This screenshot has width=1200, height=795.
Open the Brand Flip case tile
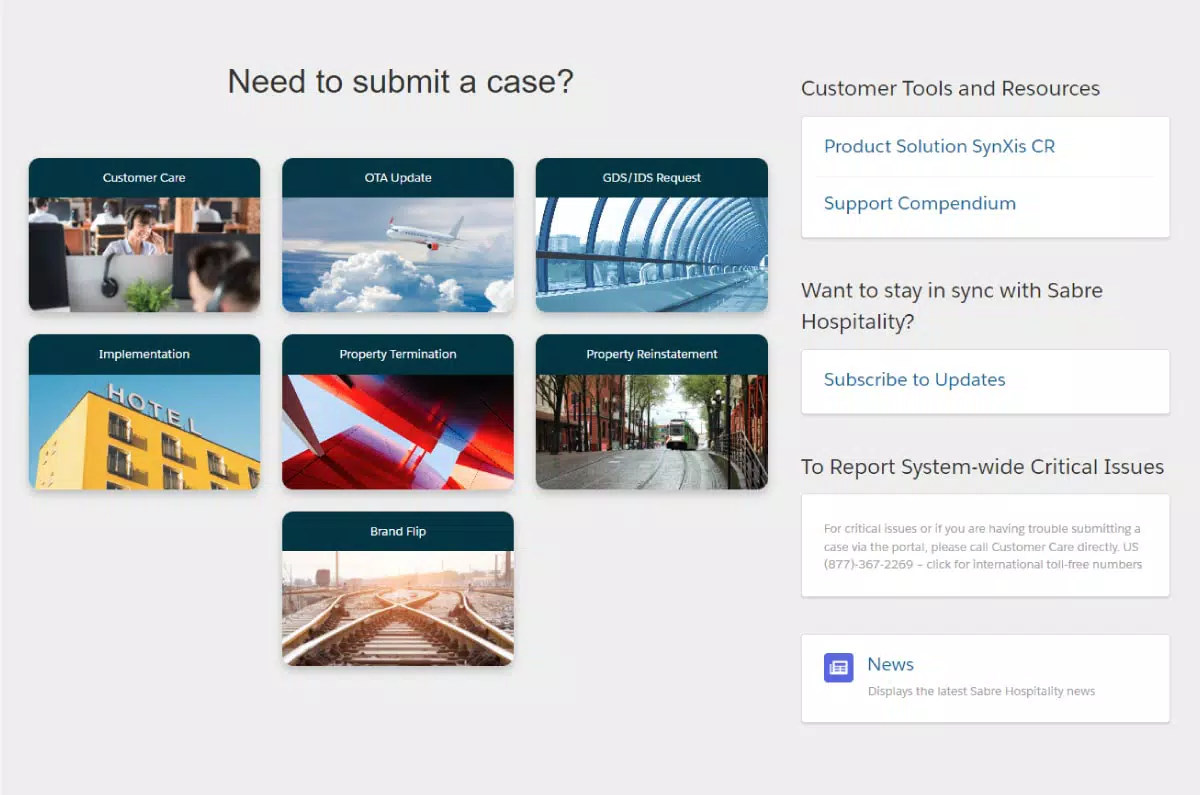coord(398,589)
